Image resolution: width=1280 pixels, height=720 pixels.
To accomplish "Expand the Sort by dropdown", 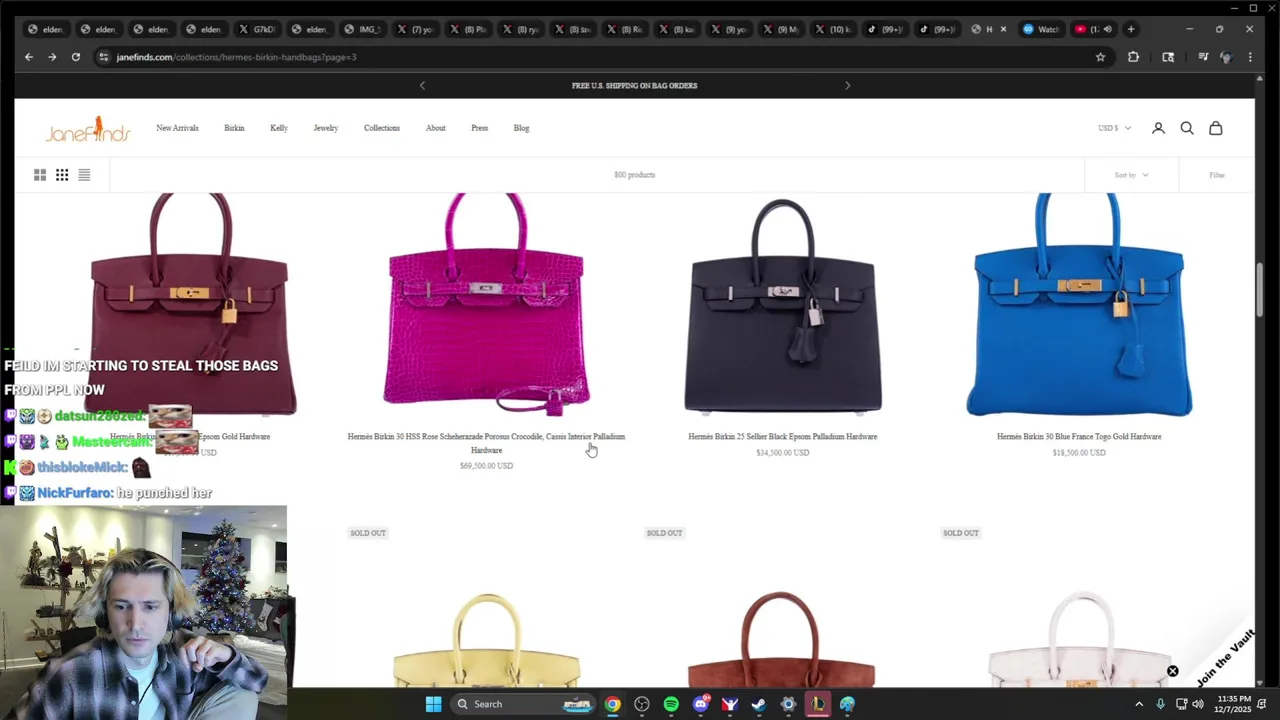I will [x=1131, y=175].
